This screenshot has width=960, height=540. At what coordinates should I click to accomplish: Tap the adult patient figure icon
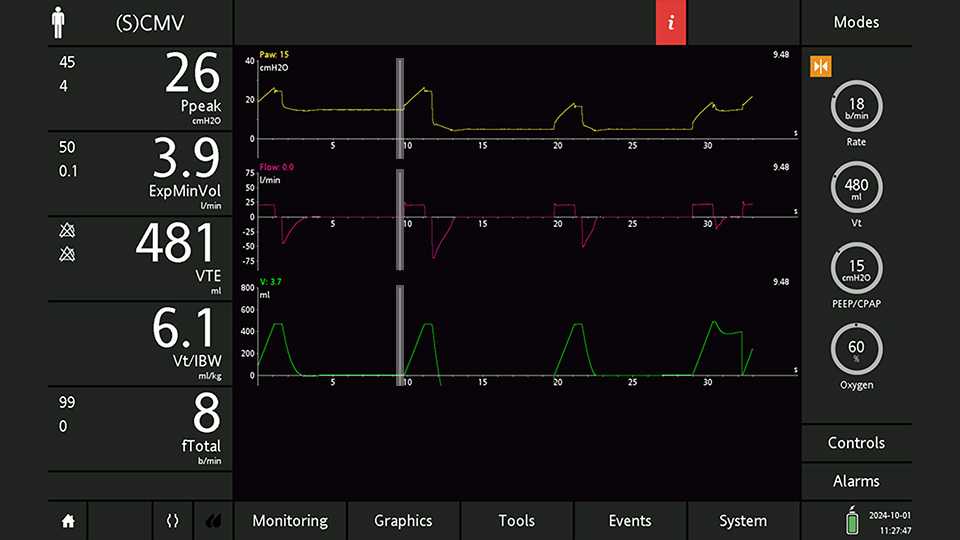click(x=58, y=23)
